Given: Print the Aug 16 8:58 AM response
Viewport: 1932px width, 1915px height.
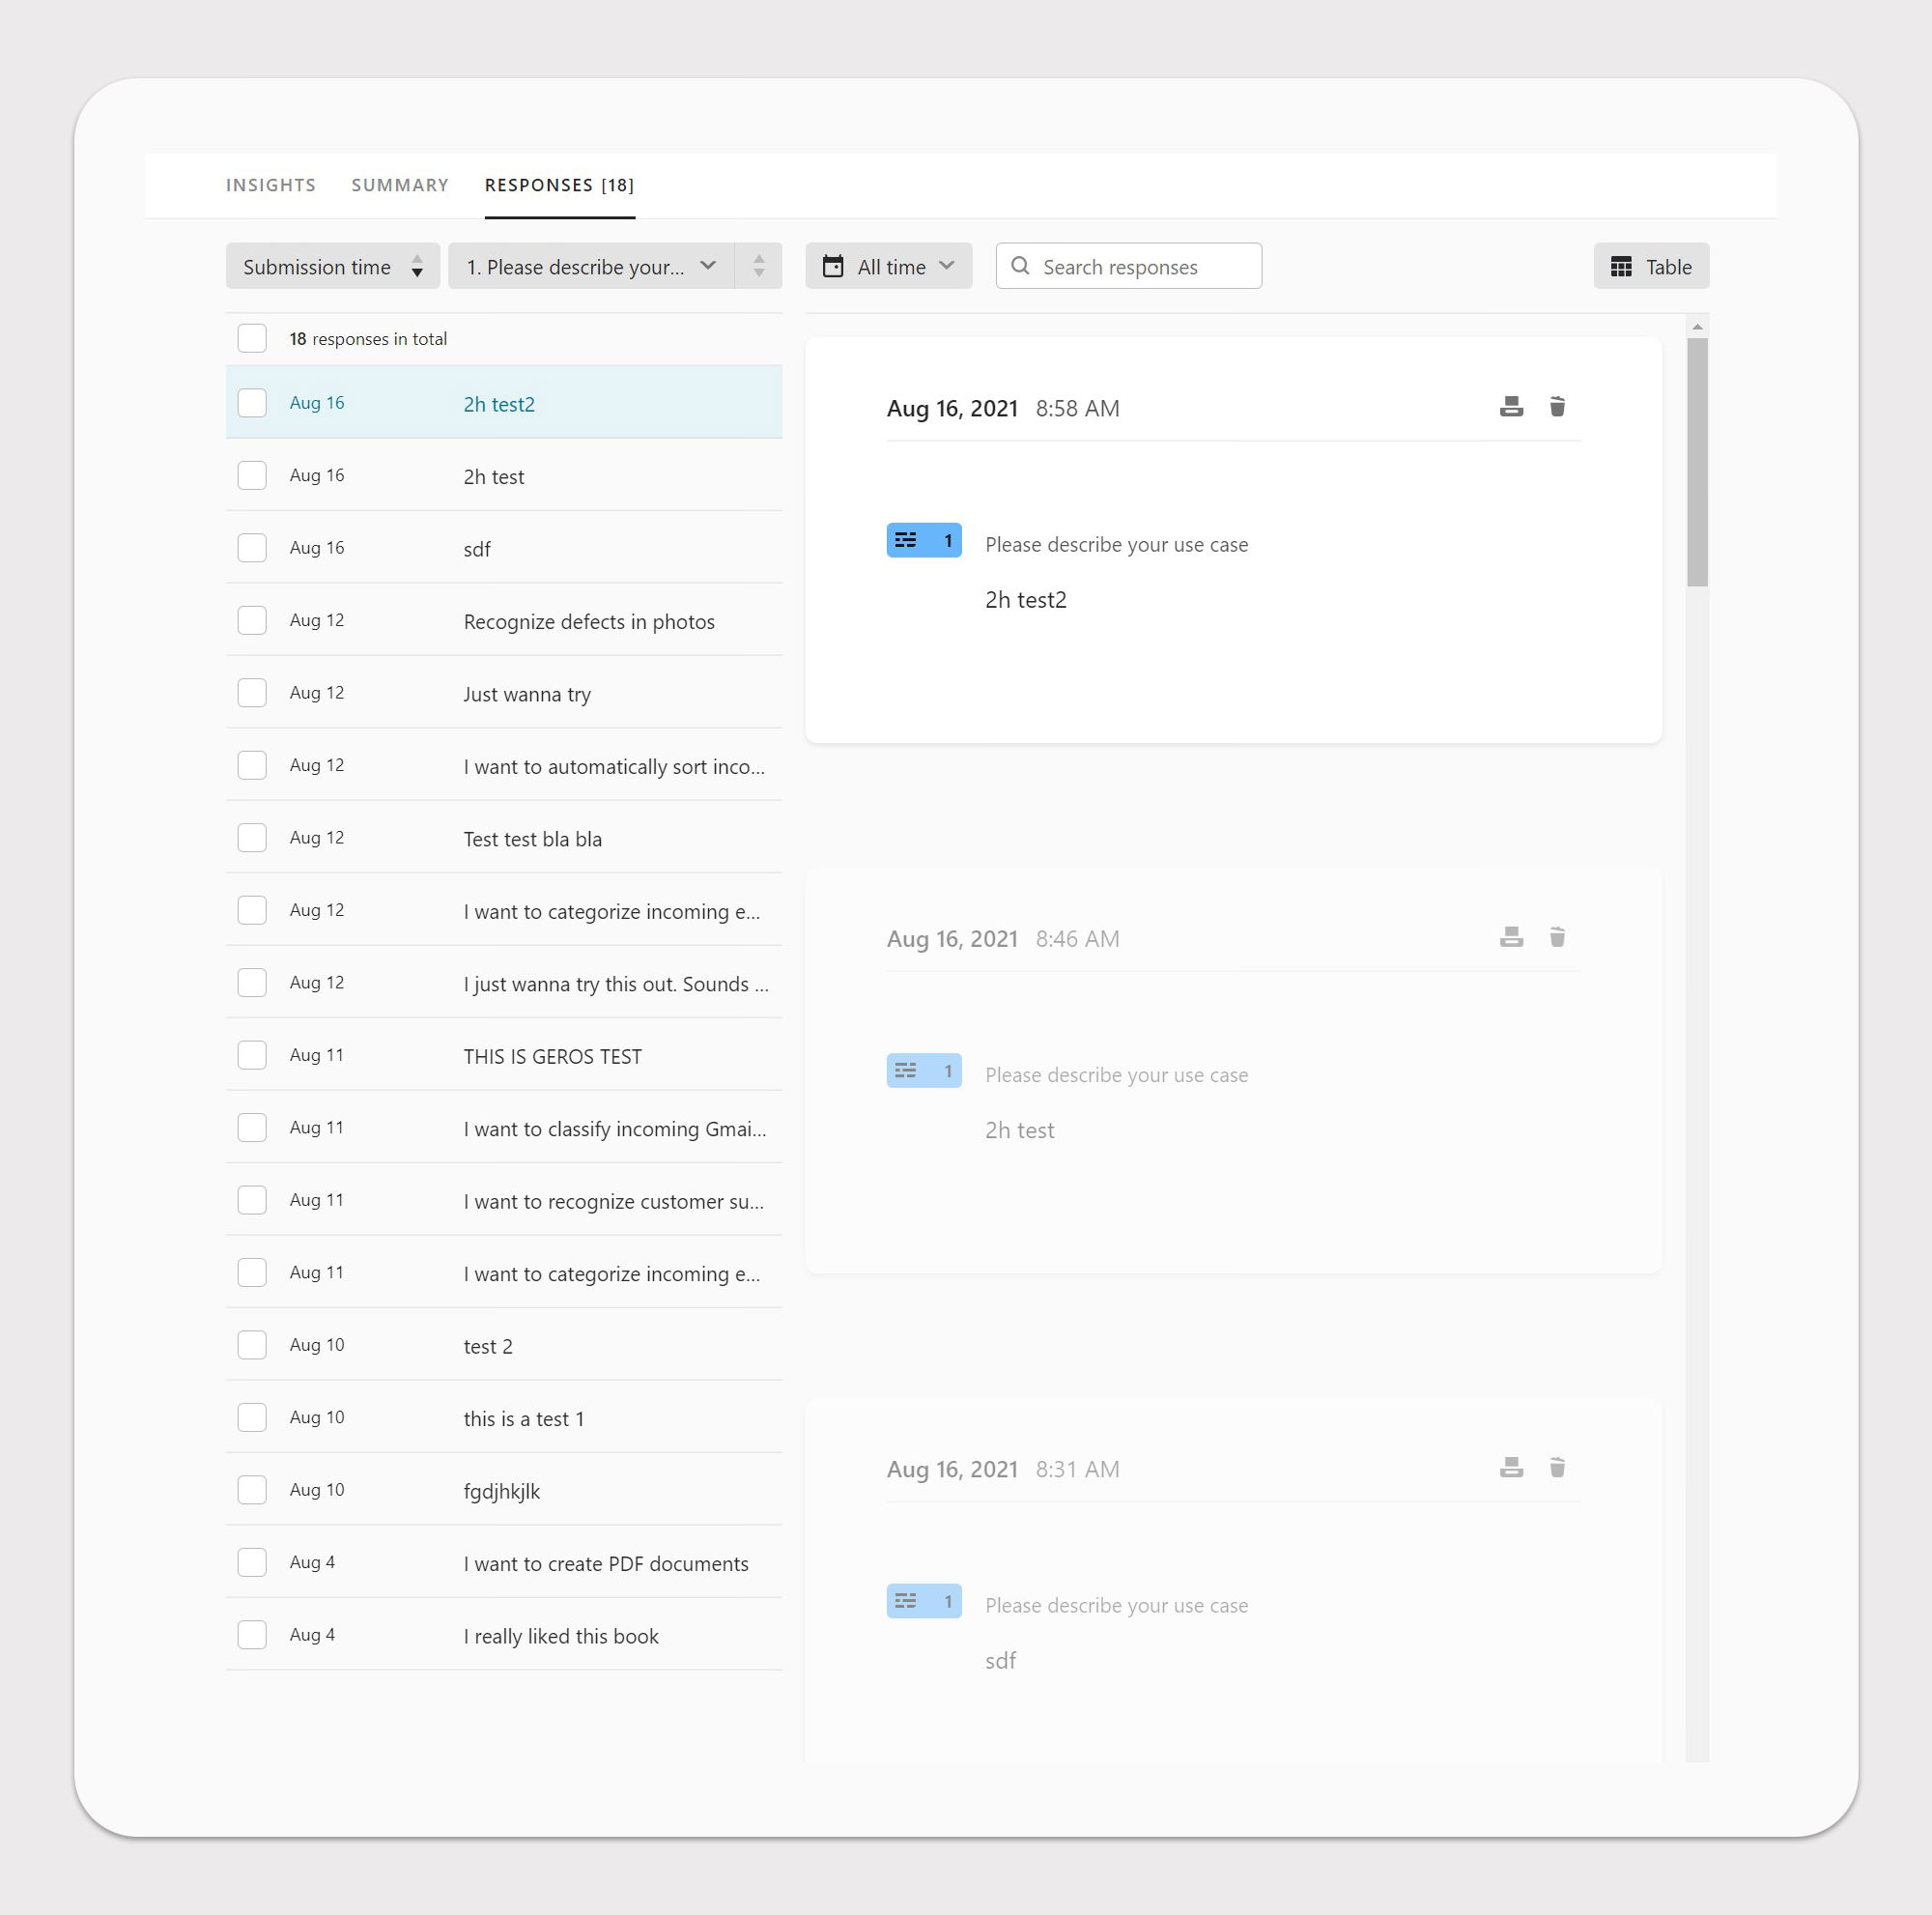Looking at the screenshot, I should pos(1511,406).
